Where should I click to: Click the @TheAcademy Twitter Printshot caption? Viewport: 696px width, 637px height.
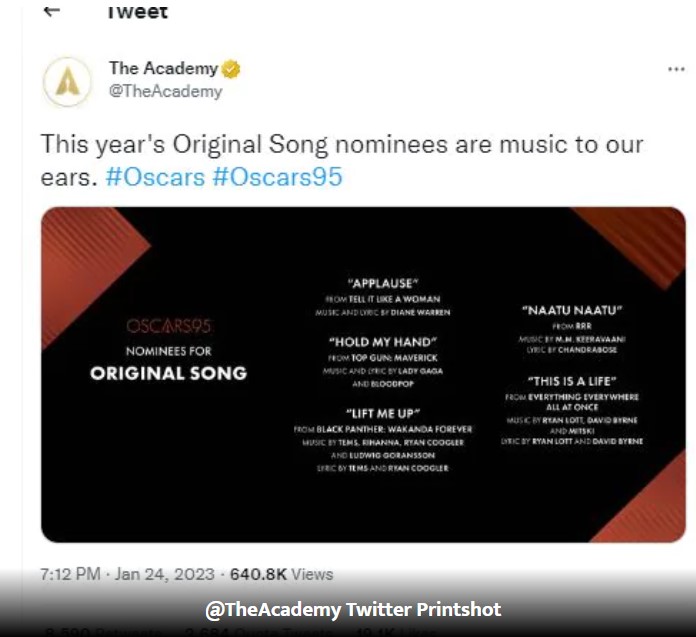[x=353, y=609]
